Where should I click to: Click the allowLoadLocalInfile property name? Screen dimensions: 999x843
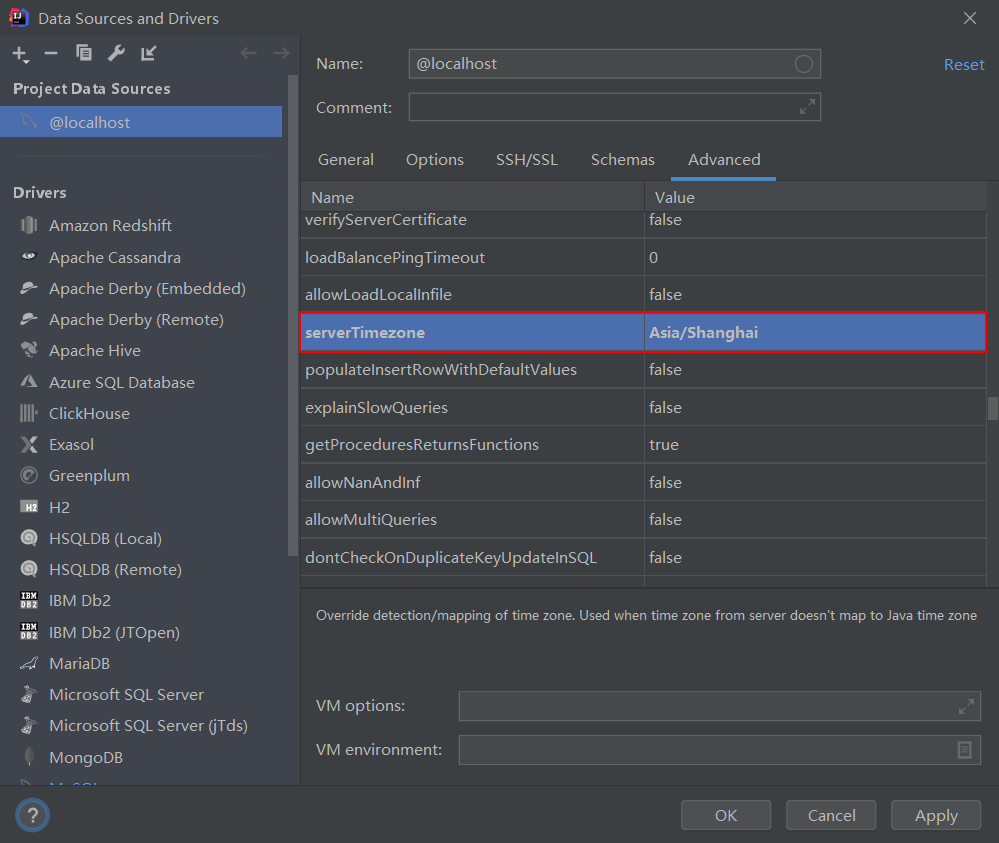(378, 294)
